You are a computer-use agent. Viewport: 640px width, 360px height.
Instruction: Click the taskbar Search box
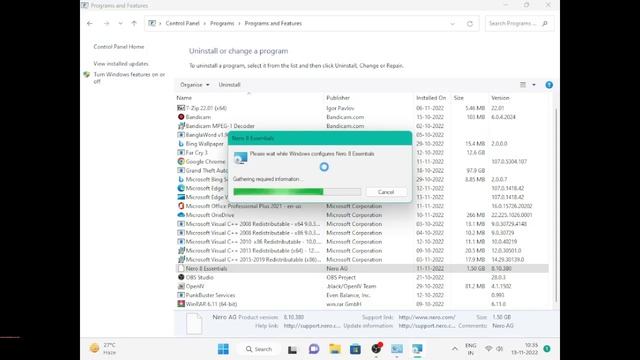(259, 349)
